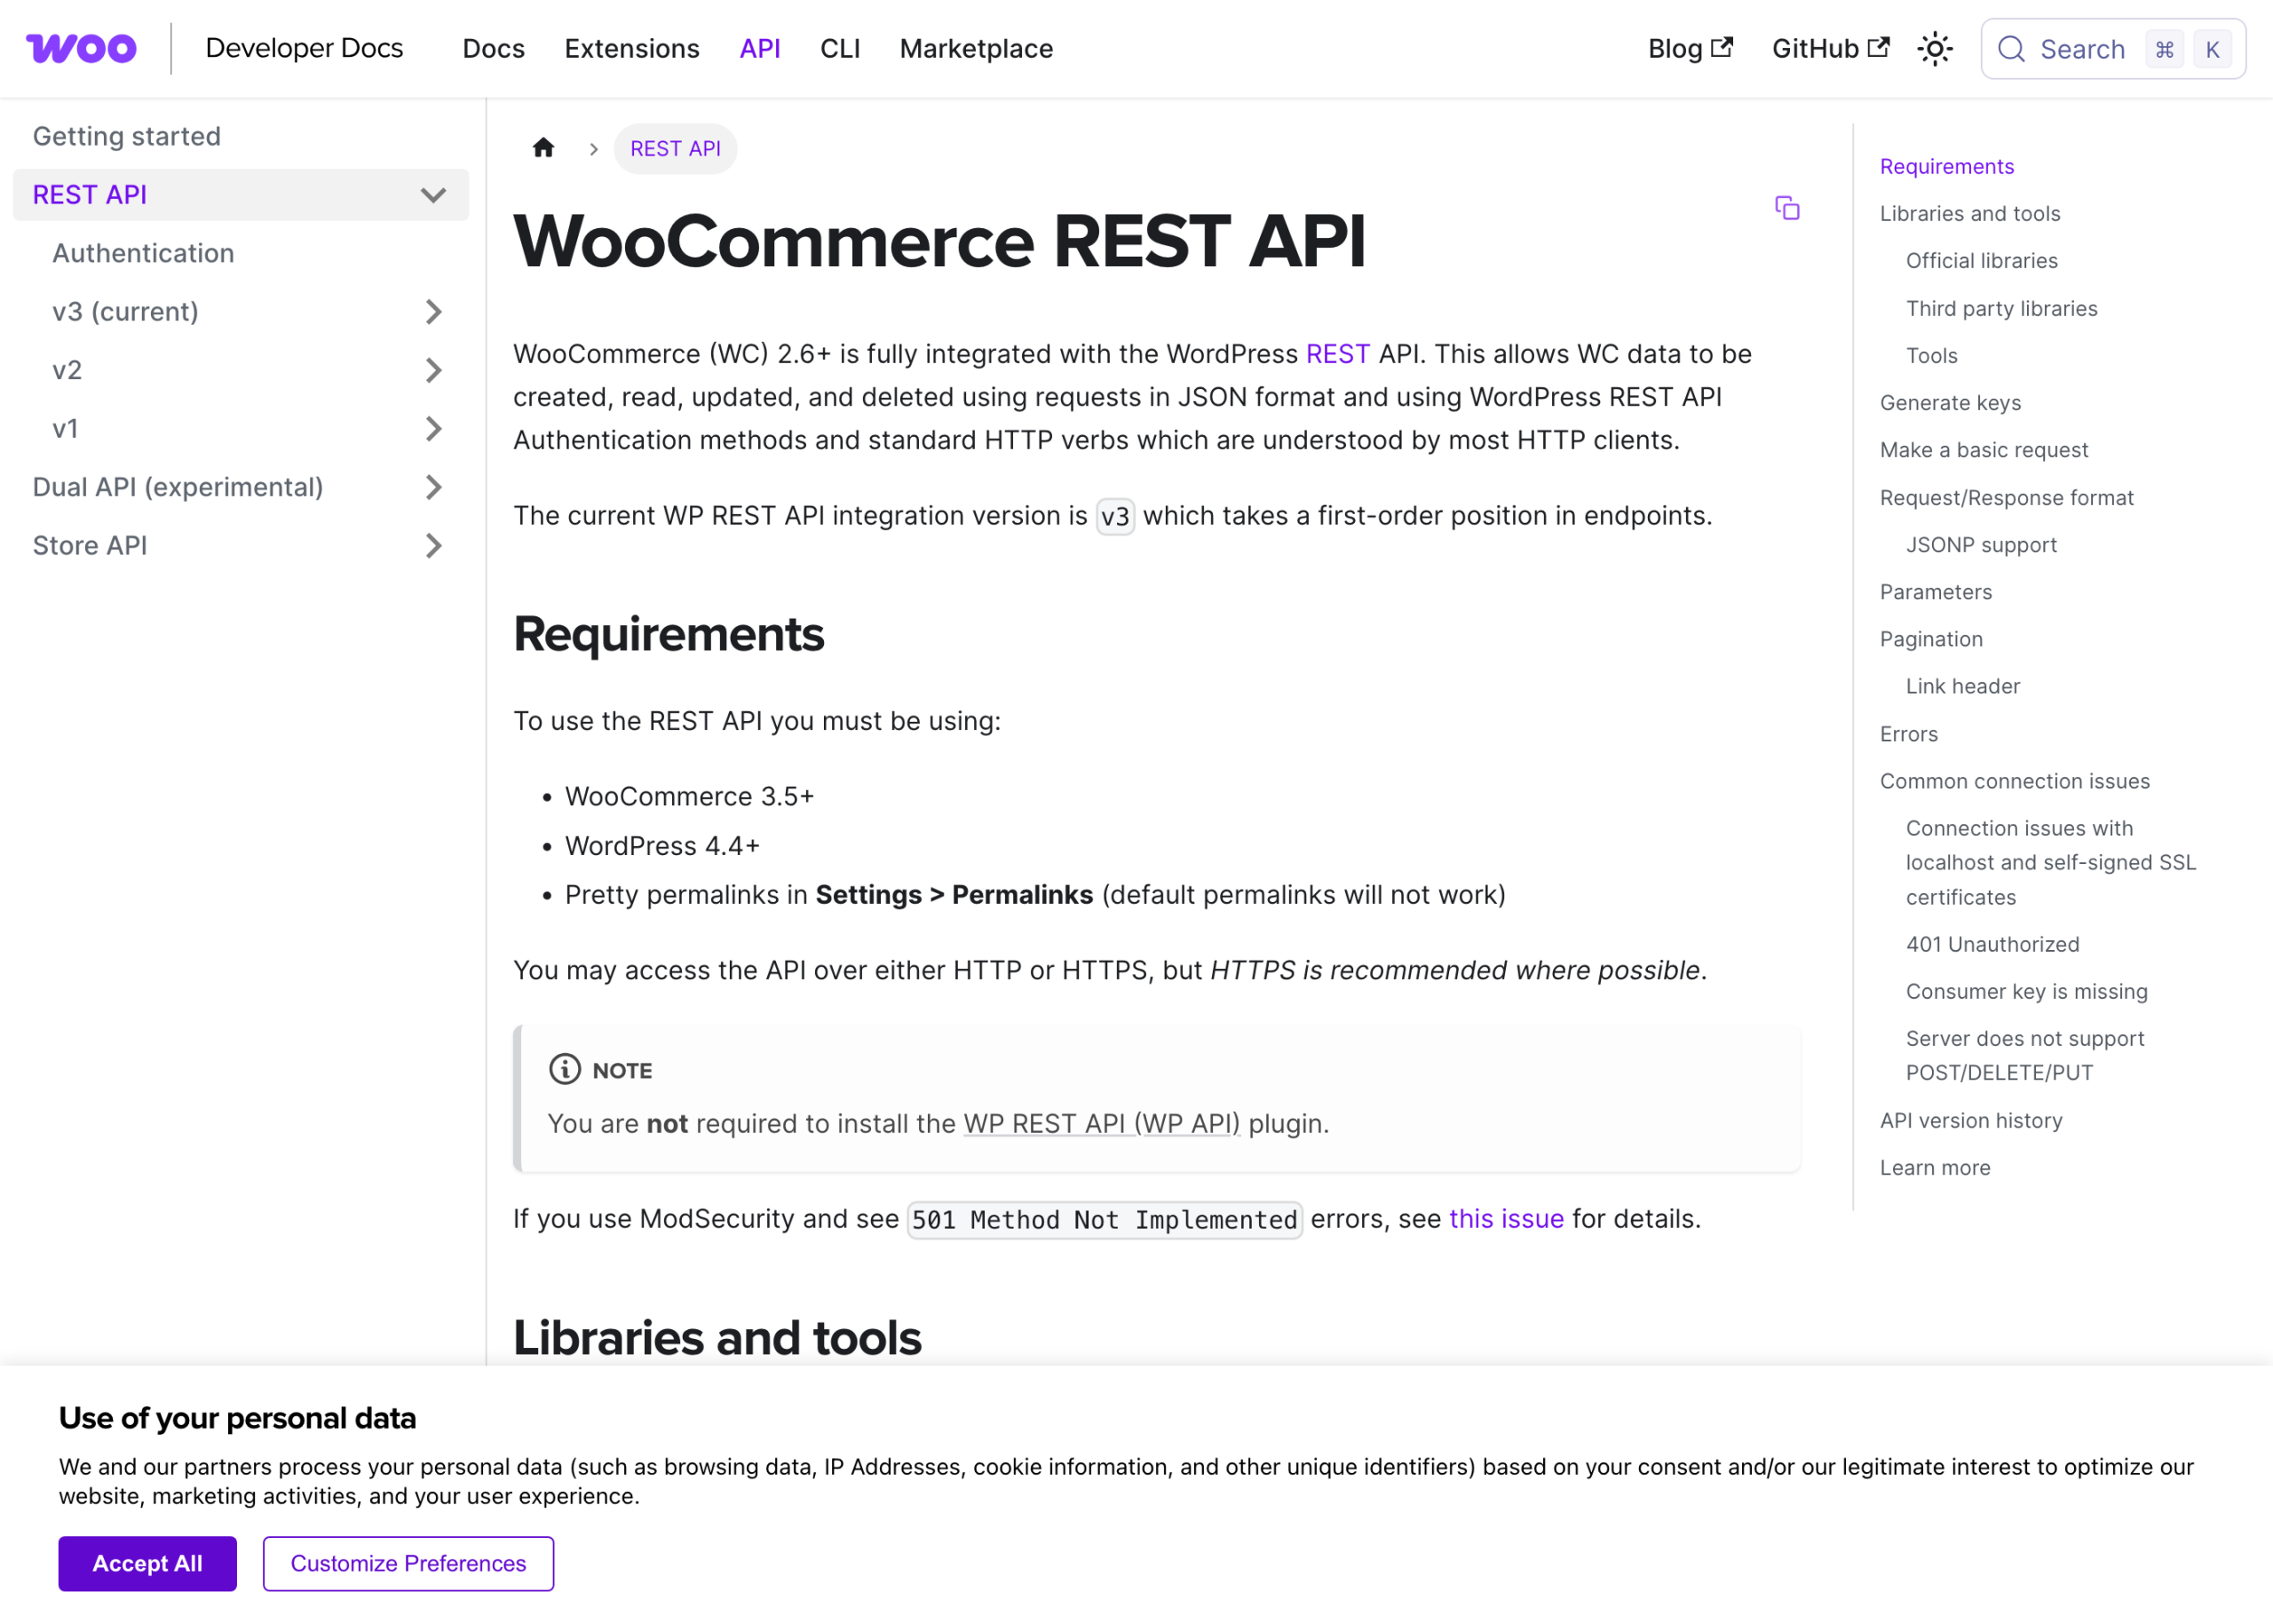The width and height of the screenshot is (2273, 1624).
Task: Jump to Libraries and tools in contents
Action: (1969, 213)
